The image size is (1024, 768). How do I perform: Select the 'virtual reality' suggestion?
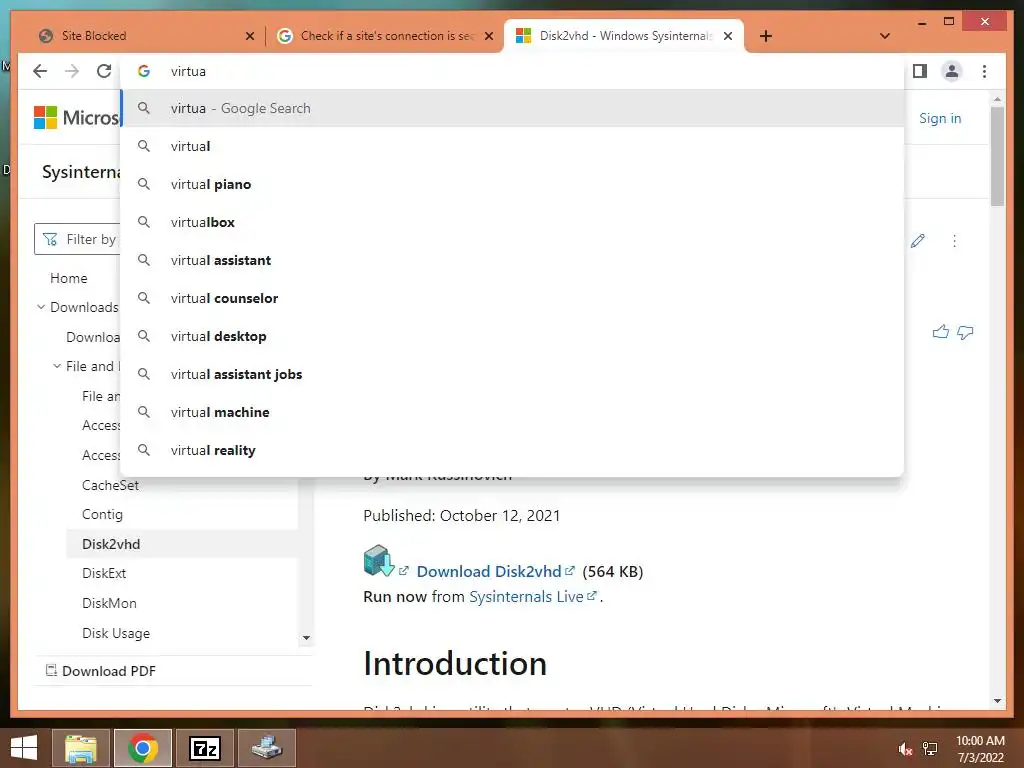(x=513, y=450)
